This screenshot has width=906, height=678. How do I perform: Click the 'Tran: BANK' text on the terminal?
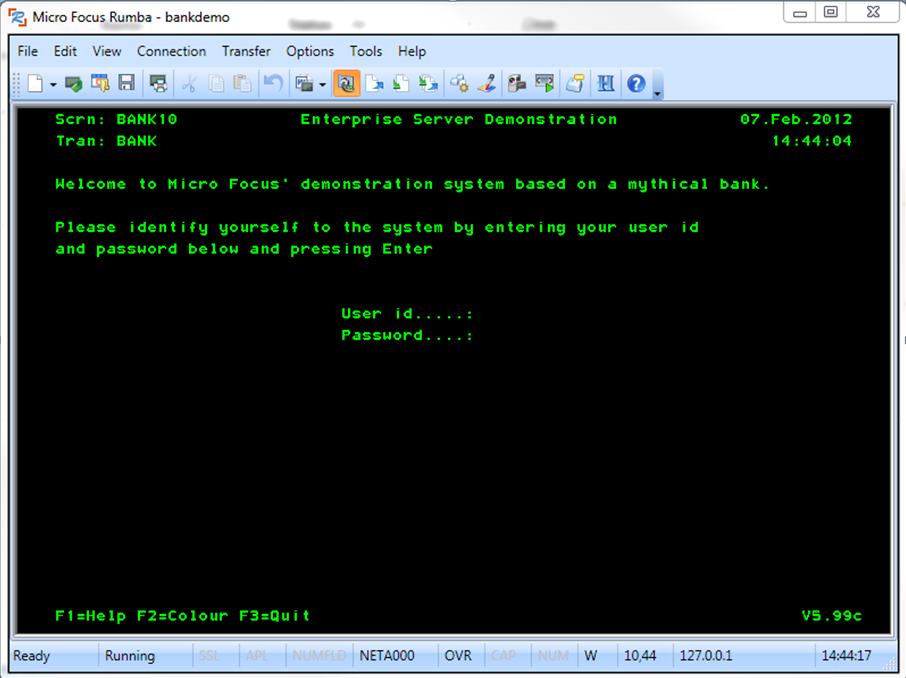106,141
